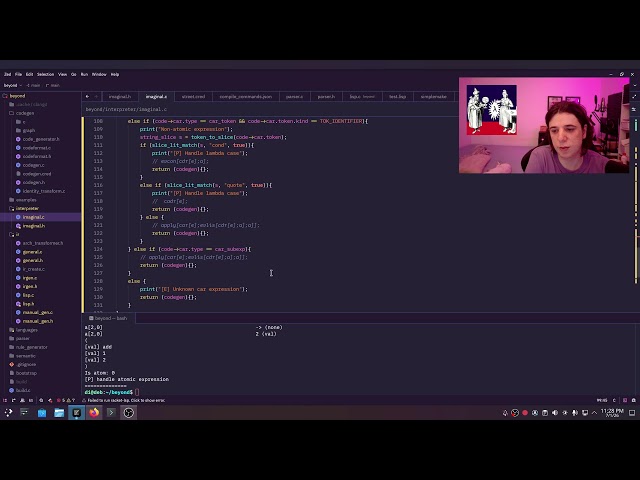Open the Edit menu

tap(29, 74)
